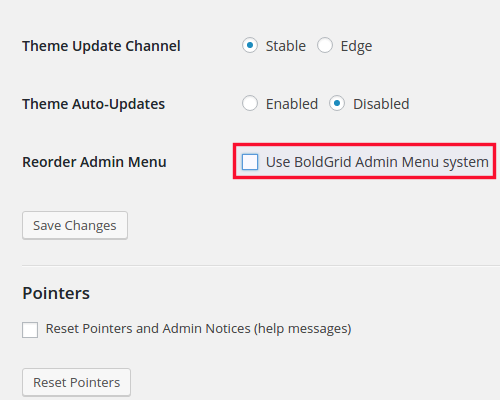
Task: Choose the Enabled radio button for auto-updates
Action: coord(250,103)
